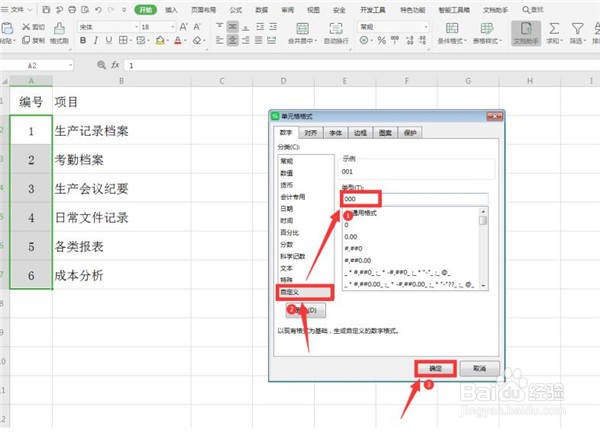Image resolution: width=600 pixels, height=432 pixels.
Task: Expand the fill color dropdown arrow
Action: (x=168, y=41)
